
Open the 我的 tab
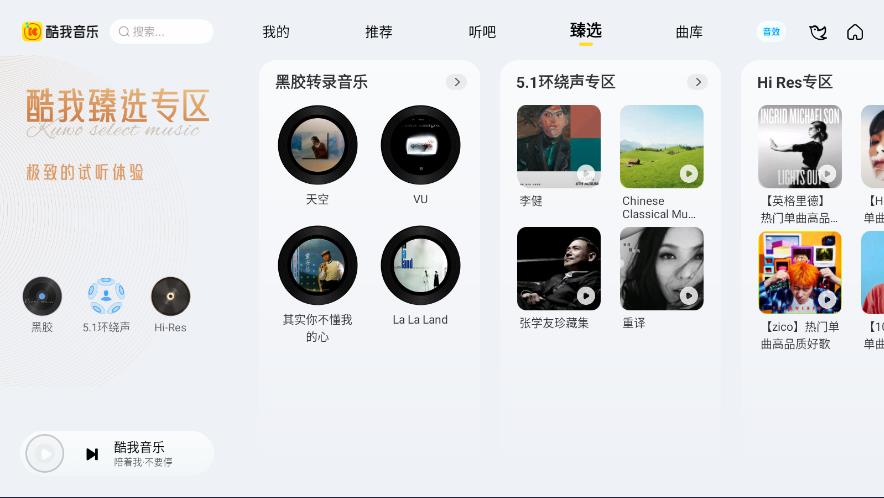pos(276,32)
